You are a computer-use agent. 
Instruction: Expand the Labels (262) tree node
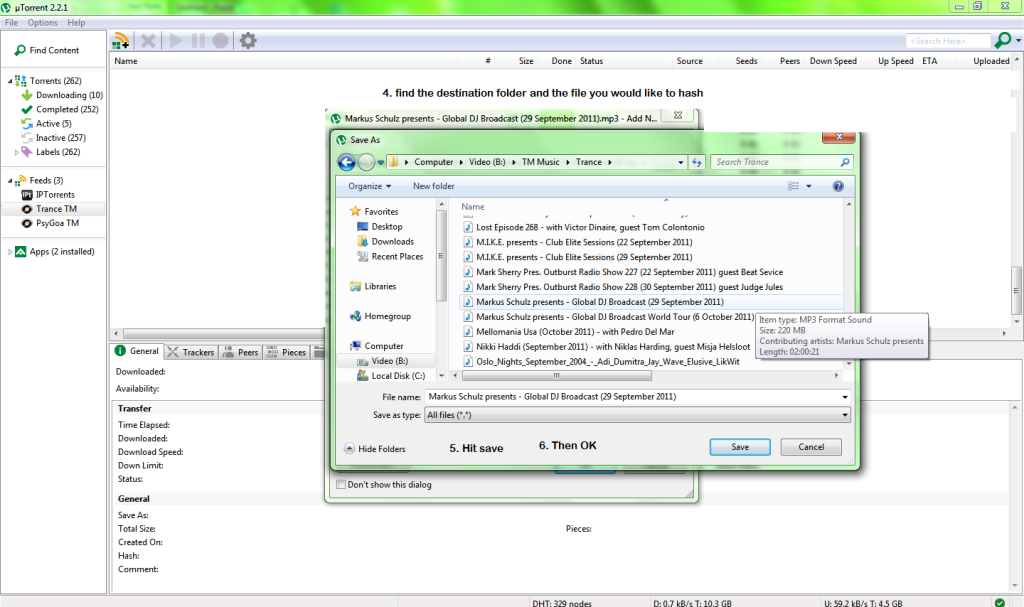(16, 152)
